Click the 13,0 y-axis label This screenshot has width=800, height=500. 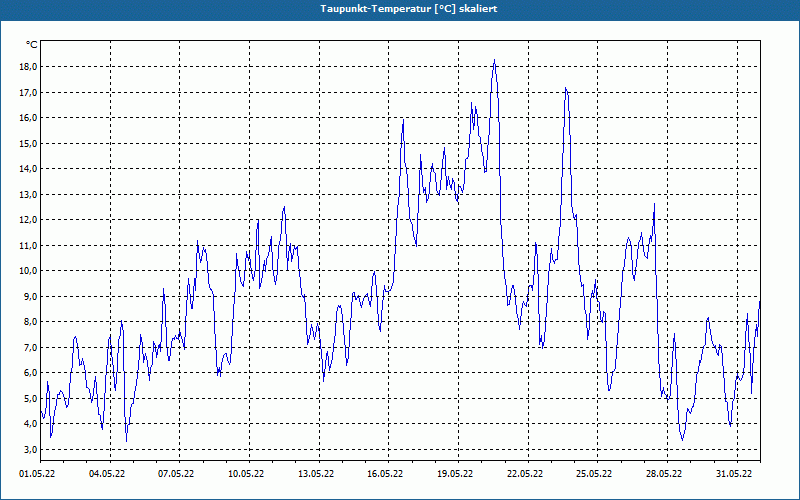(x=28, y=194)
